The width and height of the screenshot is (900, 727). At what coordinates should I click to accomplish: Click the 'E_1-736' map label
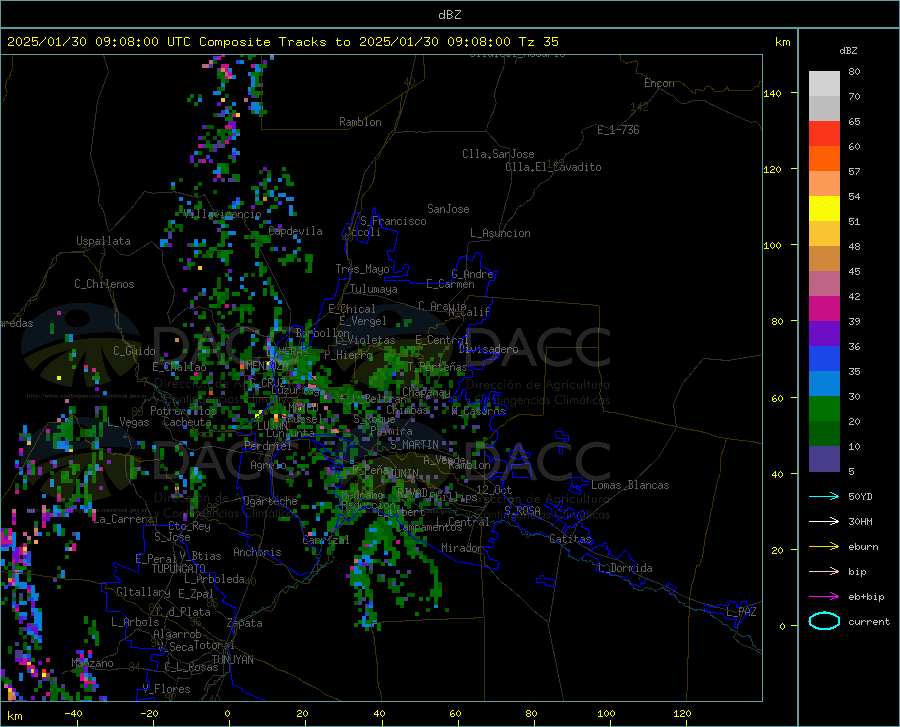click(618, 130)
